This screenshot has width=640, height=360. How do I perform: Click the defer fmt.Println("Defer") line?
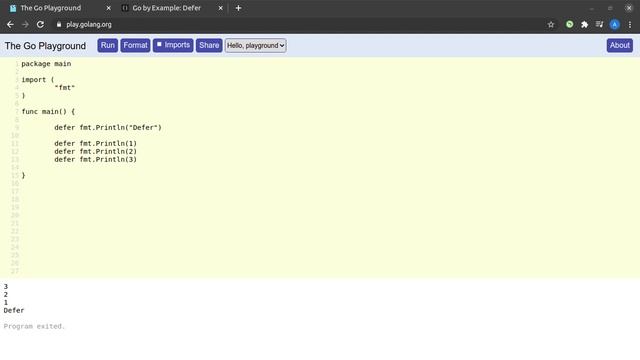click(x=108, y=127)
